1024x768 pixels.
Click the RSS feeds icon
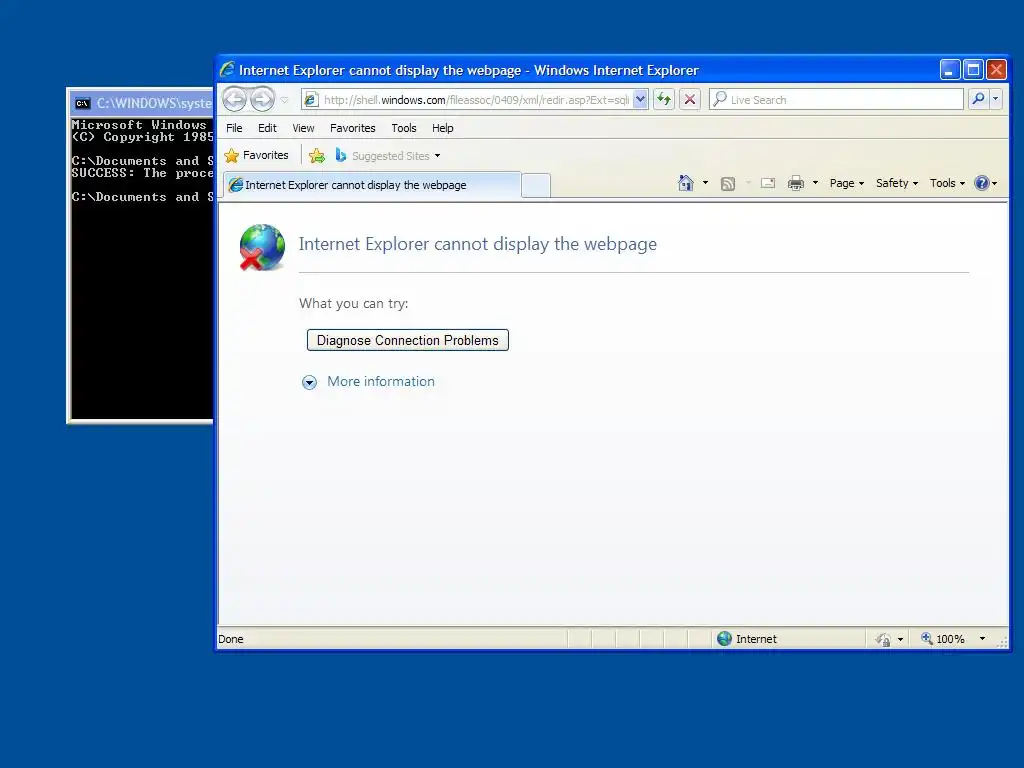point(728,184)
